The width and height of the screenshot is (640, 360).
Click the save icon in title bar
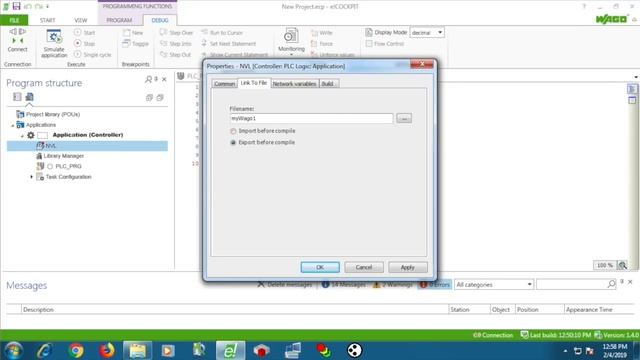16,6
